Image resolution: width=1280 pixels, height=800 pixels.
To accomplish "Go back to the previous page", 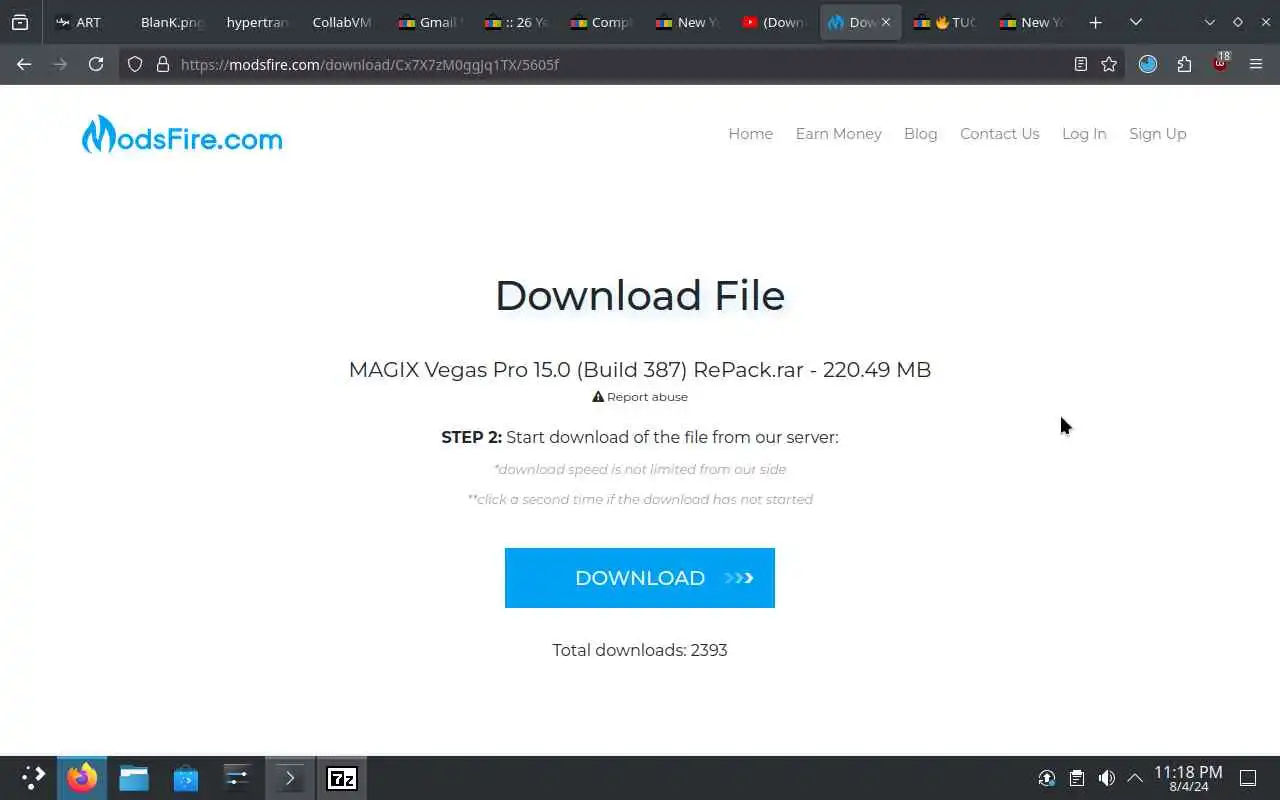I will [24, 64].
